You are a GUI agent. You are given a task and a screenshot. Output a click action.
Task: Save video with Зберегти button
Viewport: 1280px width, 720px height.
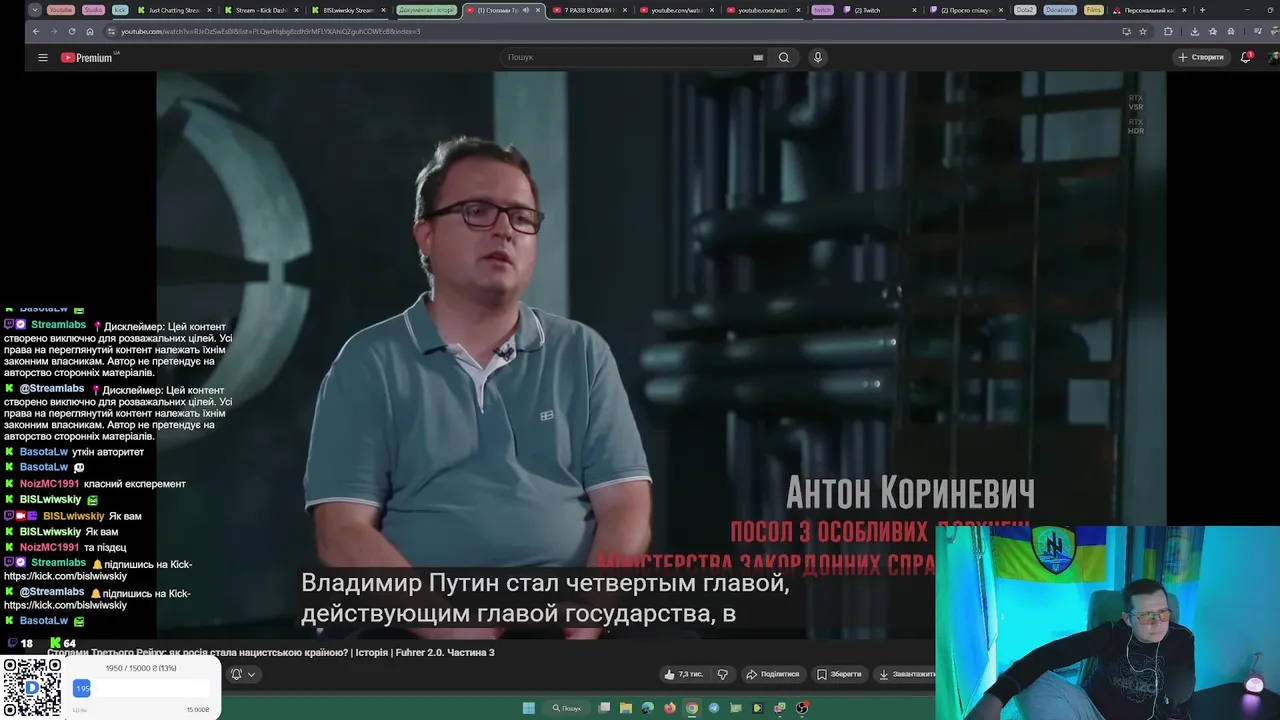point(839,674)
